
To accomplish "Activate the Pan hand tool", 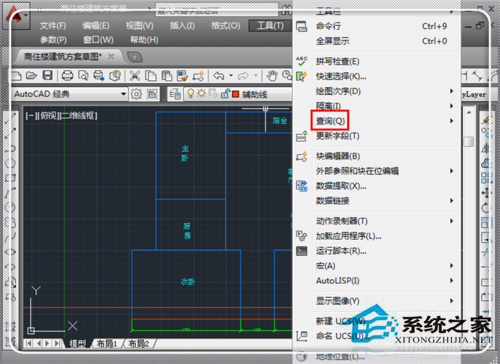I will tap(272, 76).
